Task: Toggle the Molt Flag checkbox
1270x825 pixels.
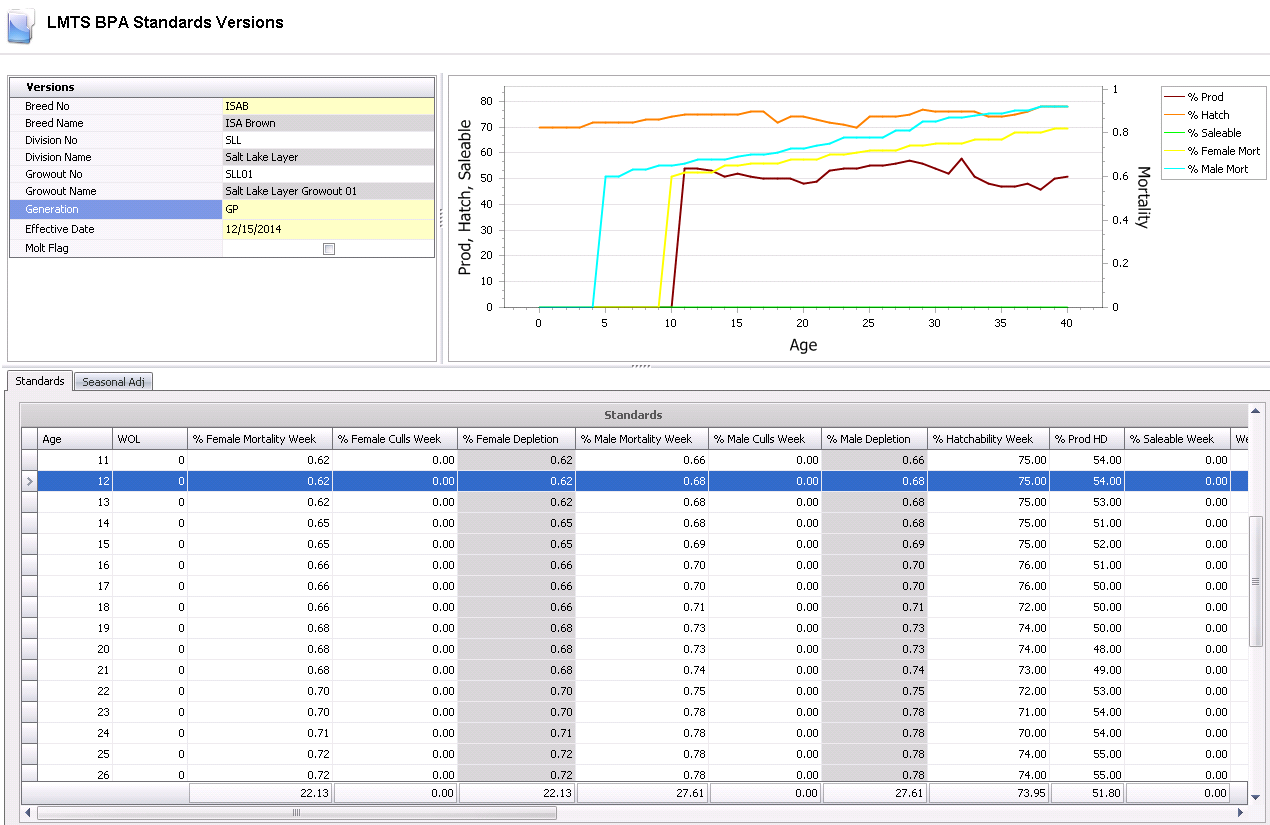Action: (328, 249)
